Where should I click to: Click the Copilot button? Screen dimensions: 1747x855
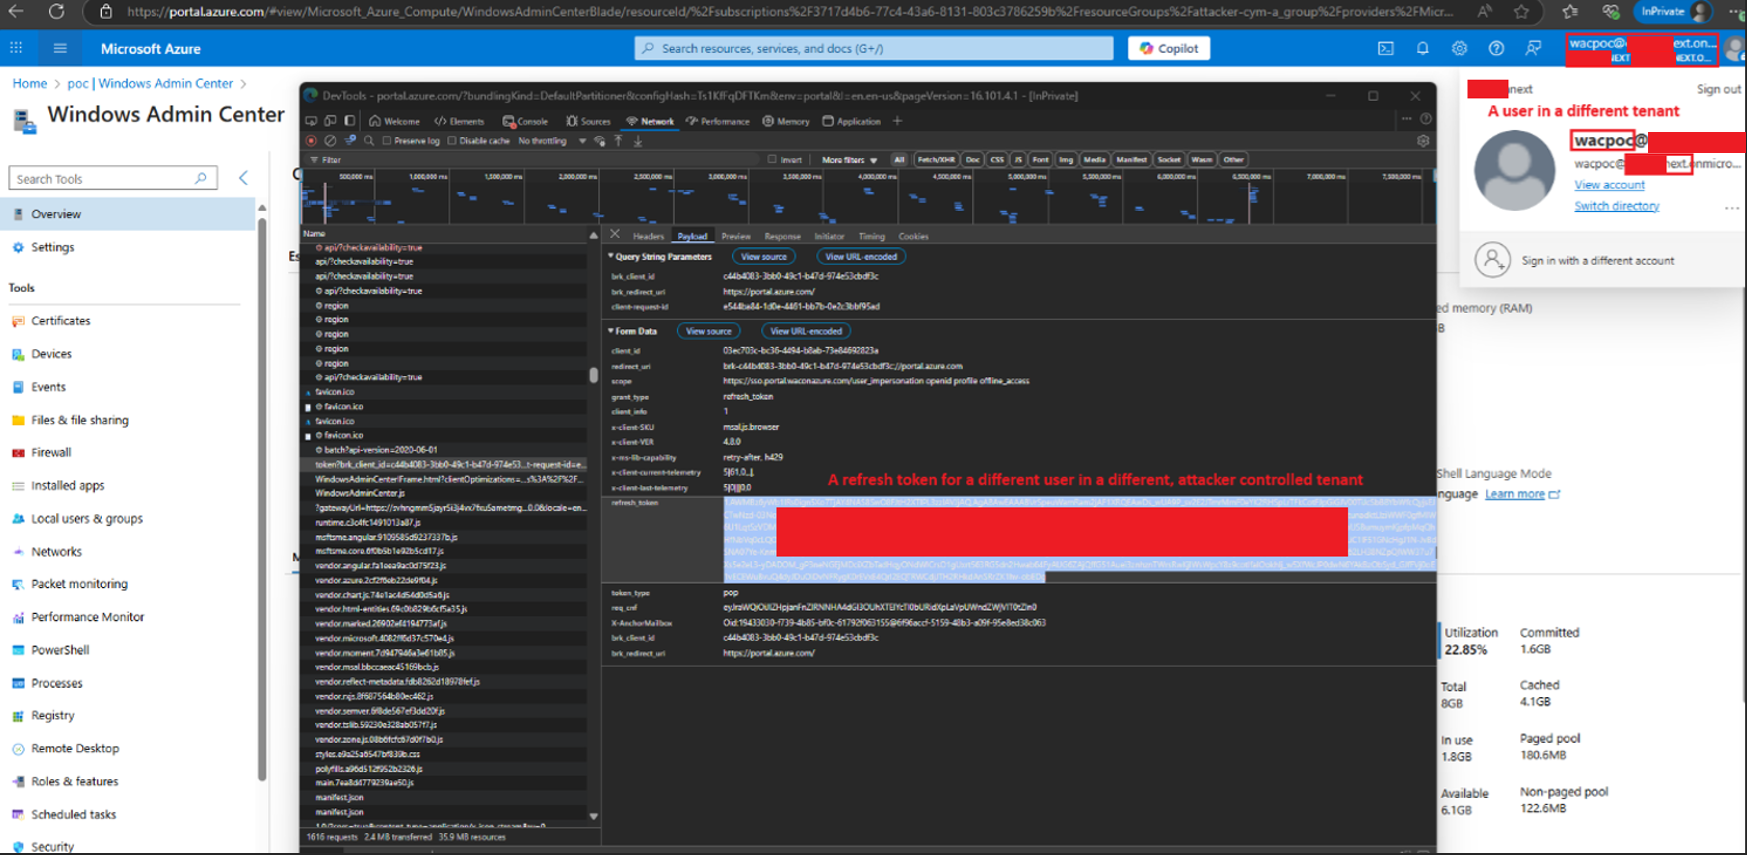[x=1169, y=48]
